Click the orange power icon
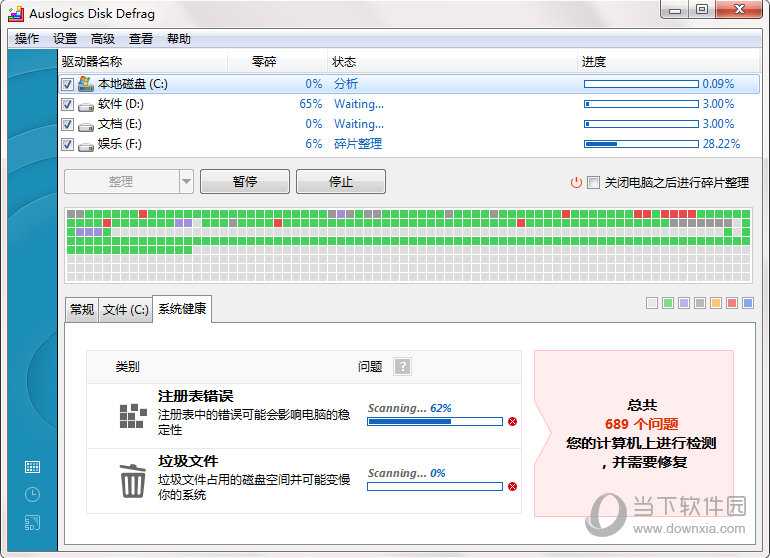This screenshot has width=770, height=558. pyautogui.click(x=576, y=183)
